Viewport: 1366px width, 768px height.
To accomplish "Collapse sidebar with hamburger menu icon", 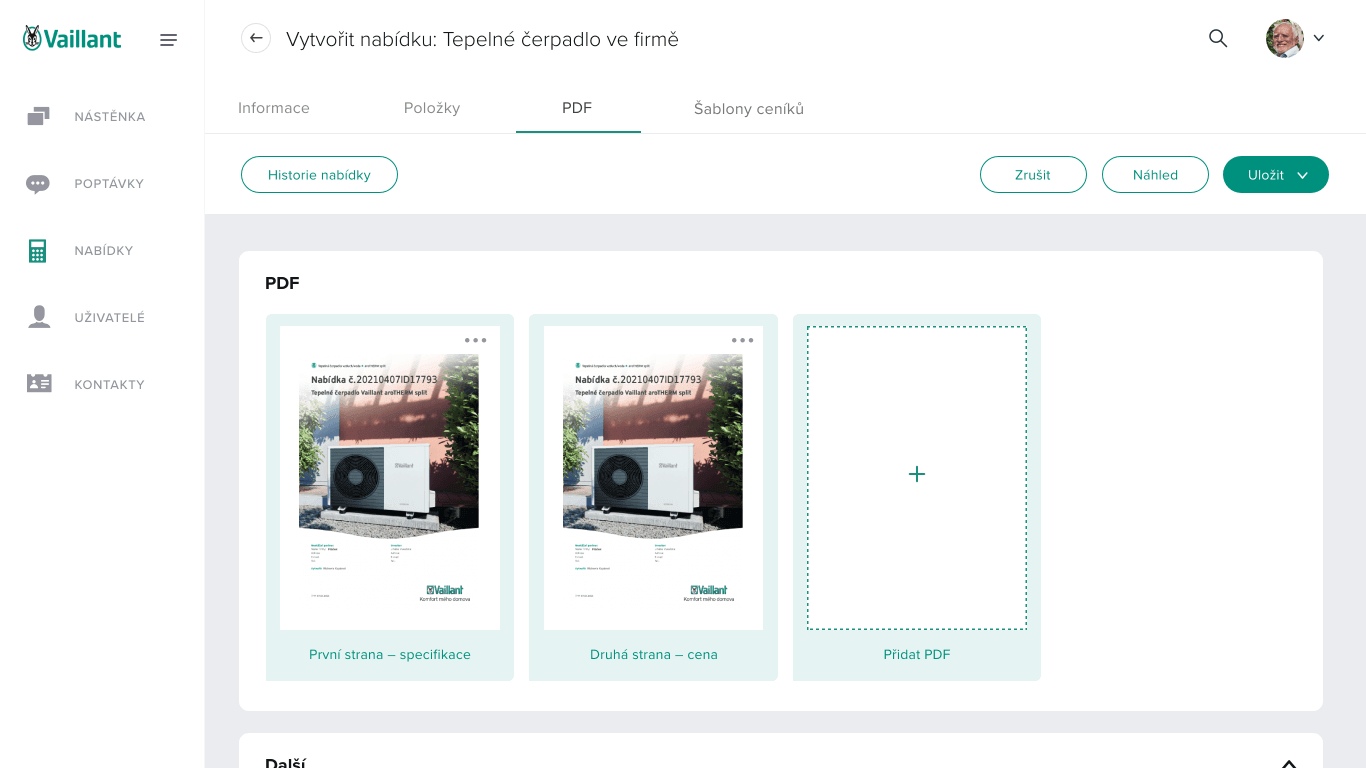I will (x=168, y=40).
